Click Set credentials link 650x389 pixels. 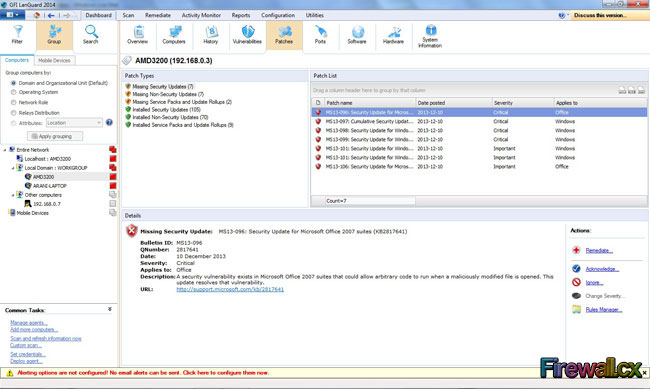pos(28,354)
